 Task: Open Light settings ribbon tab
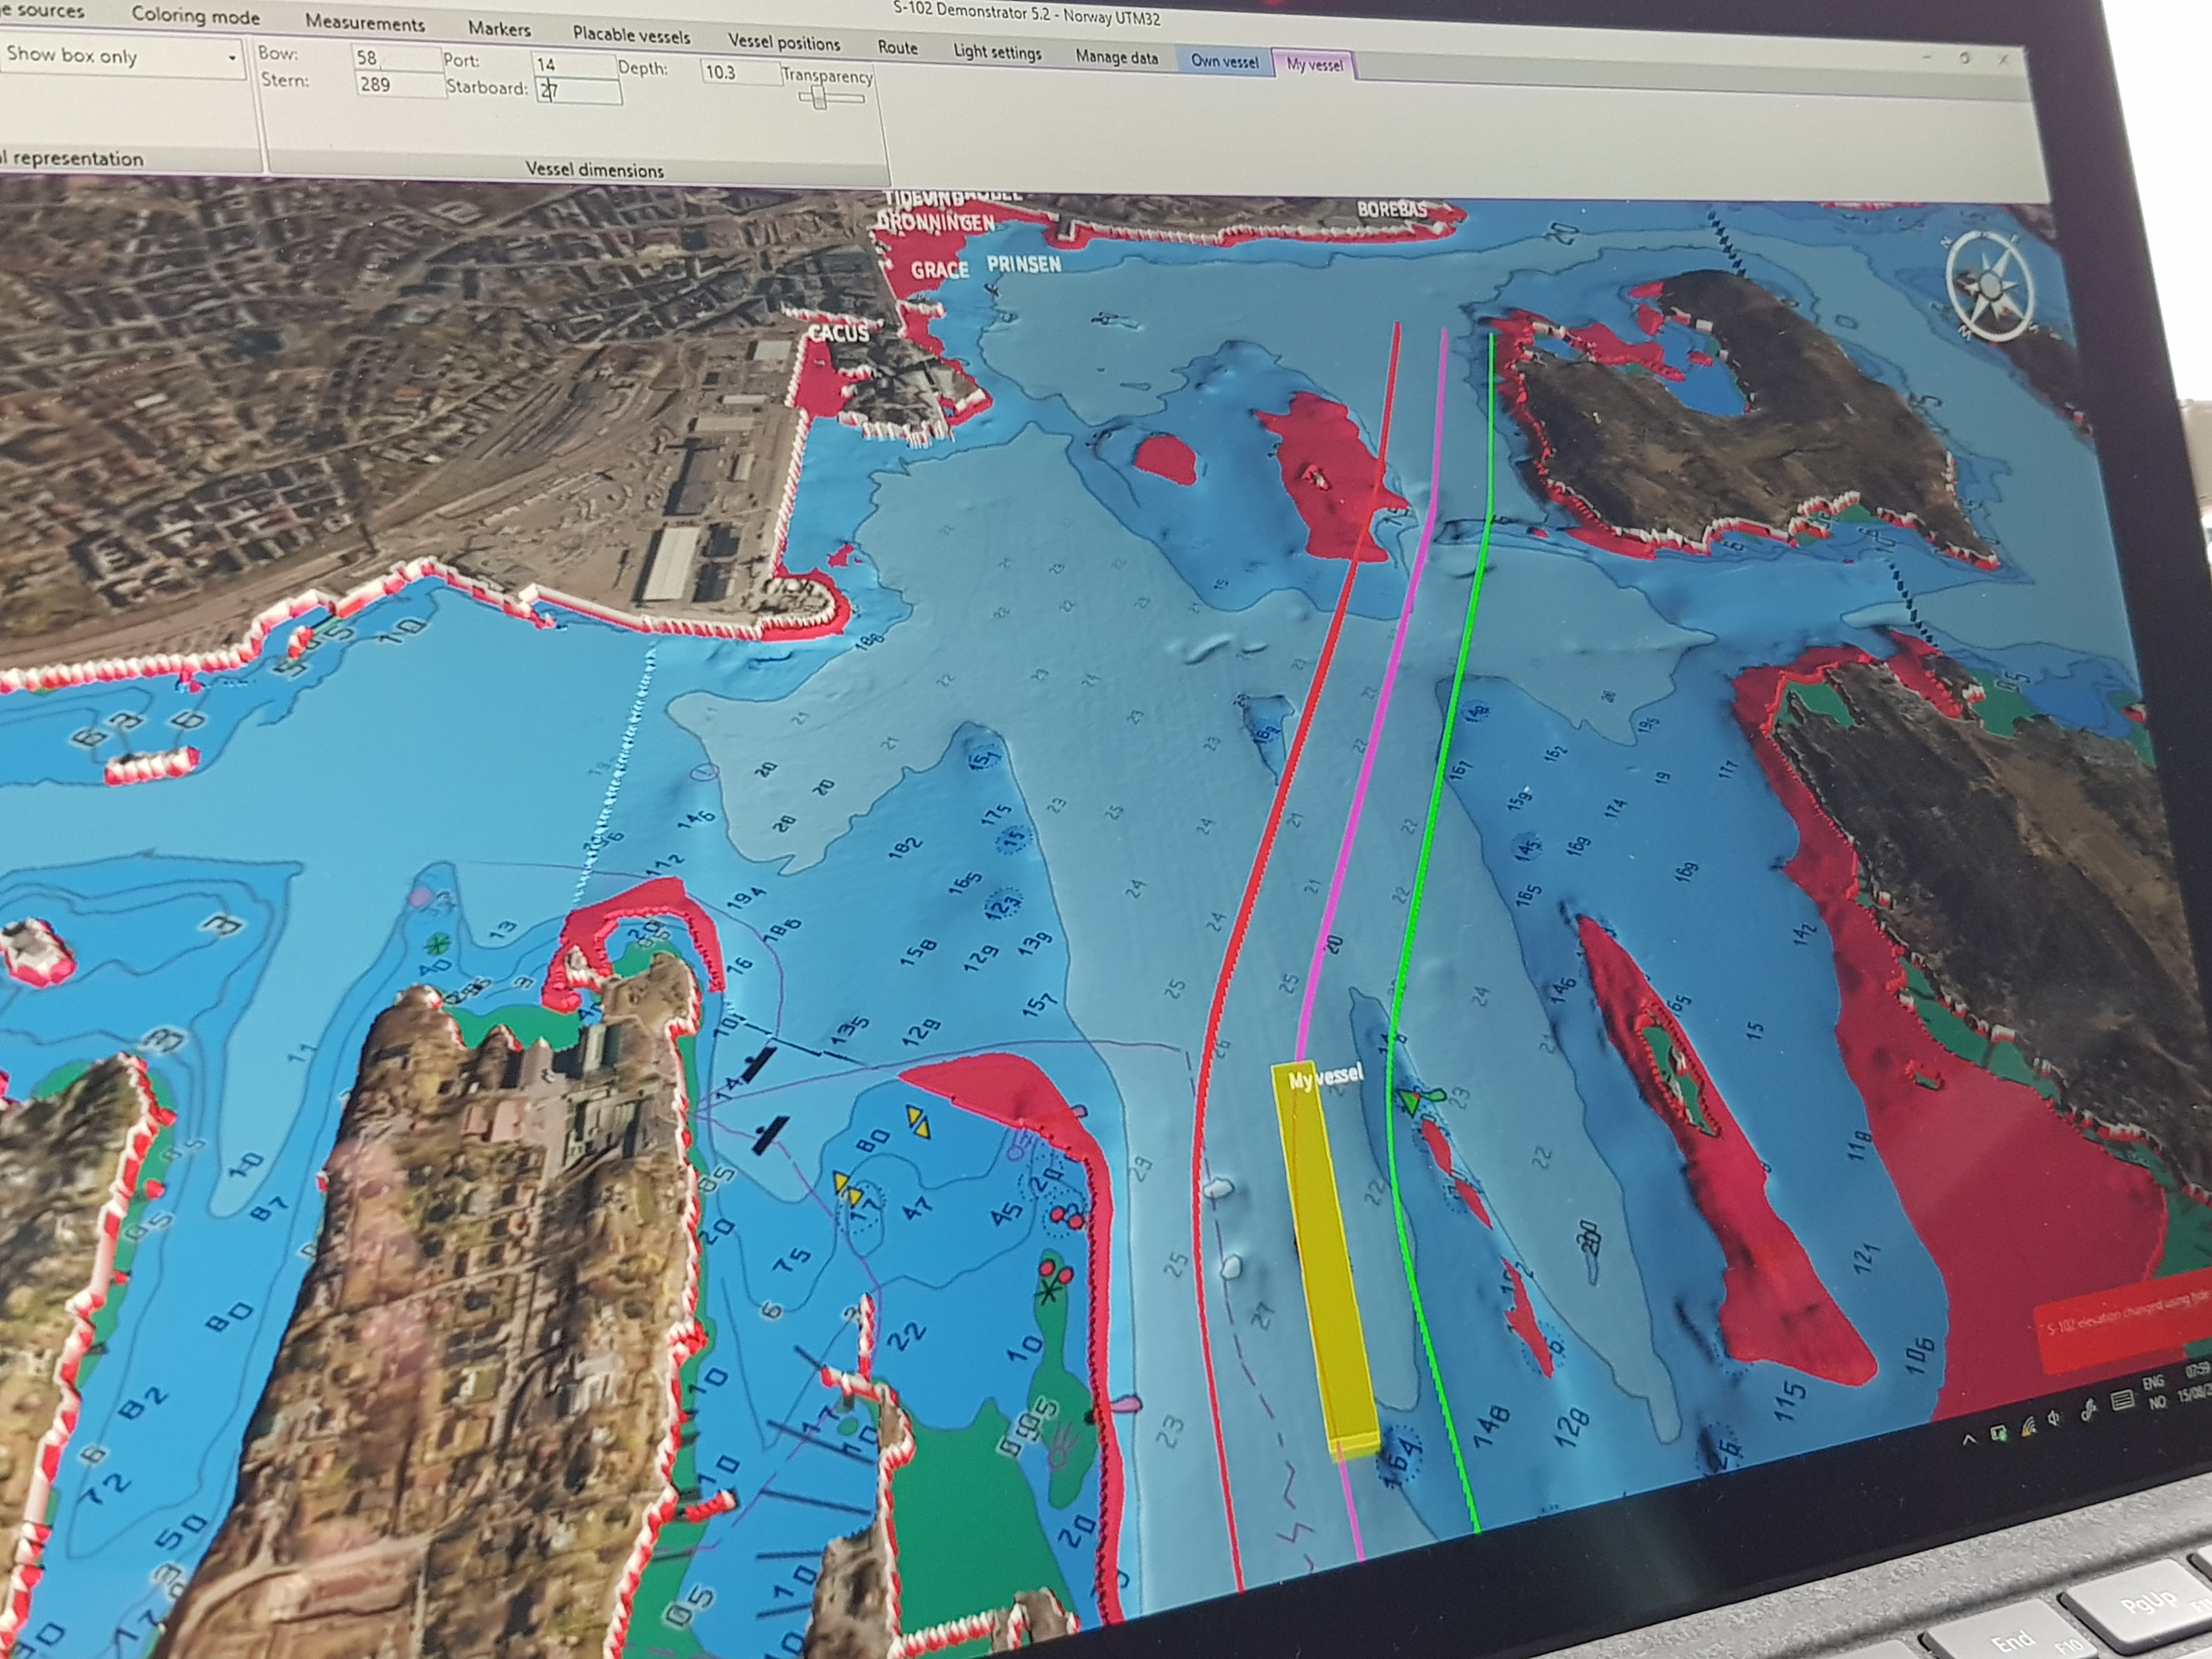pyautogui.click(x=997, y=52)
